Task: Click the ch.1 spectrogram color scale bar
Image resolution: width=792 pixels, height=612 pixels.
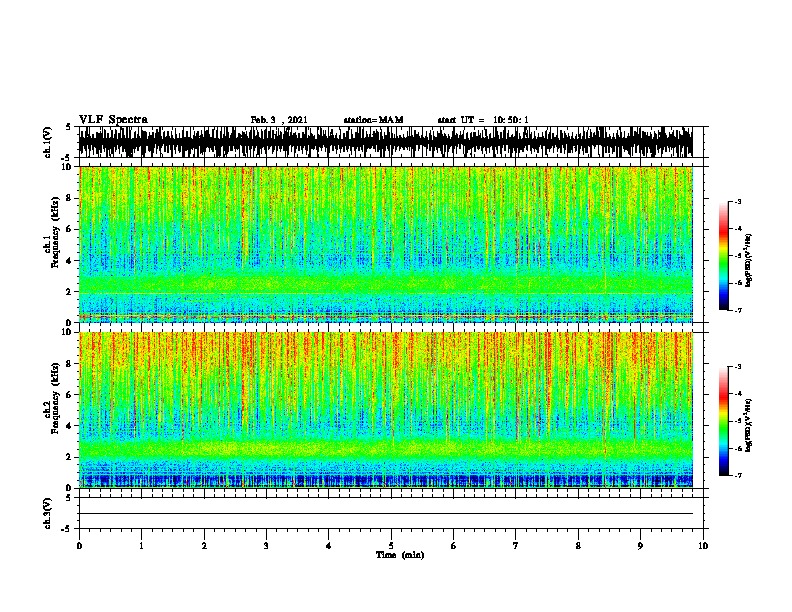Action: (x=724, y=256)
